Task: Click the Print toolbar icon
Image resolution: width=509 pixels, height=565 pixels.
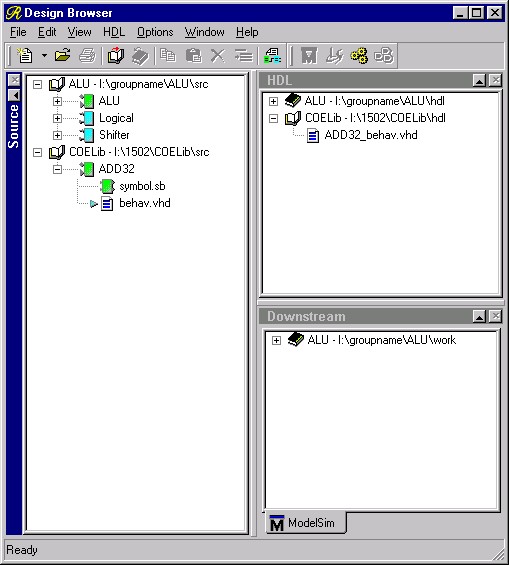Action: pos(87,56)
